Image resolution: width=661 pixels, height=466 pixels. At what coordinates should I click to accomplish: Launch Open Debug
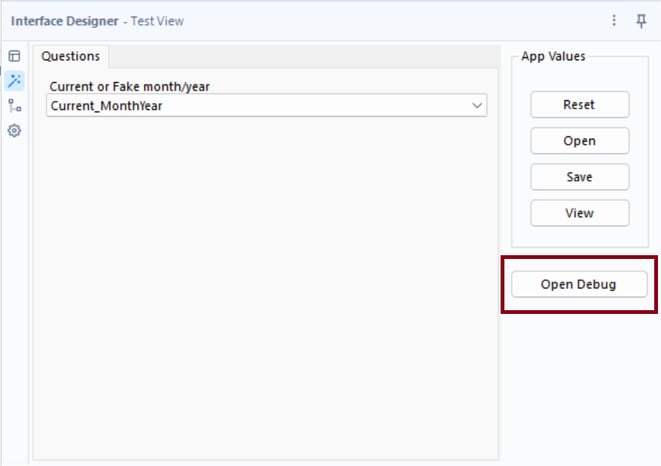(x=579, y=284)
